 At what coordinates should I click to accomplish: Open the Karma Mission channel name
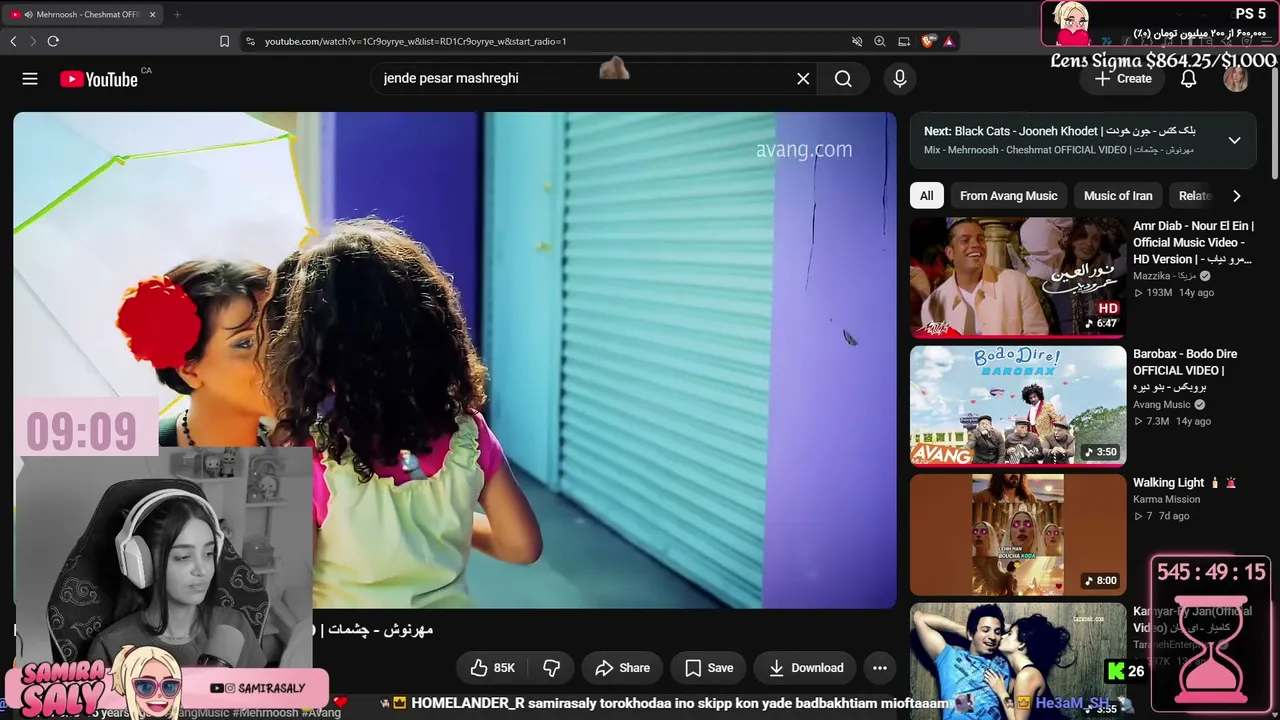click(1166, 500)
